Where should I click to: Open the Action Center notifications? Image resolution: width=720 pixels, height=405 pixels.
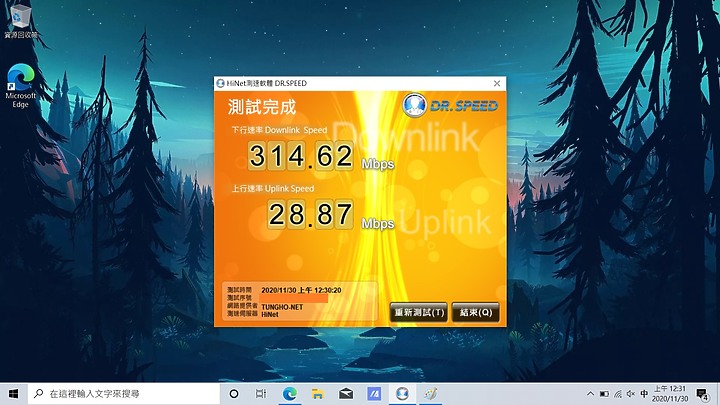tap(702, 394)
